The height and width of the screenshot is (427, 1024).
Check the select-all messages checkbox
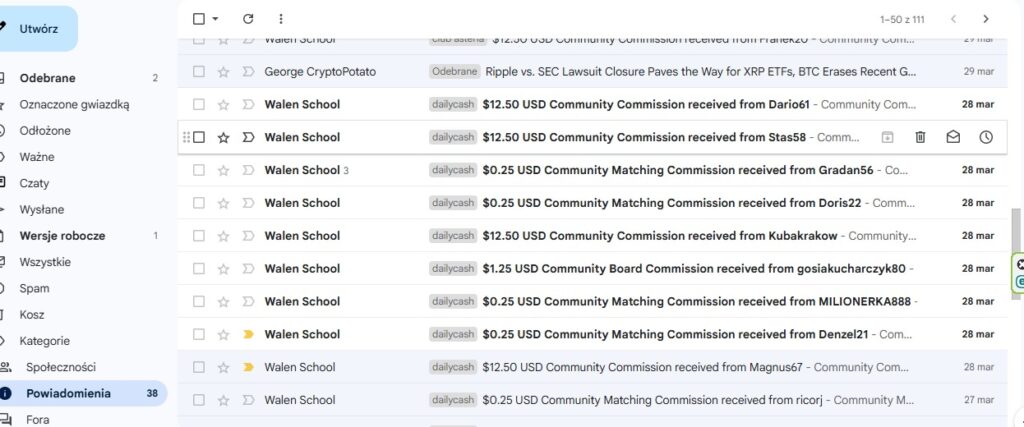pyautogui.click(x=198, y=19)
